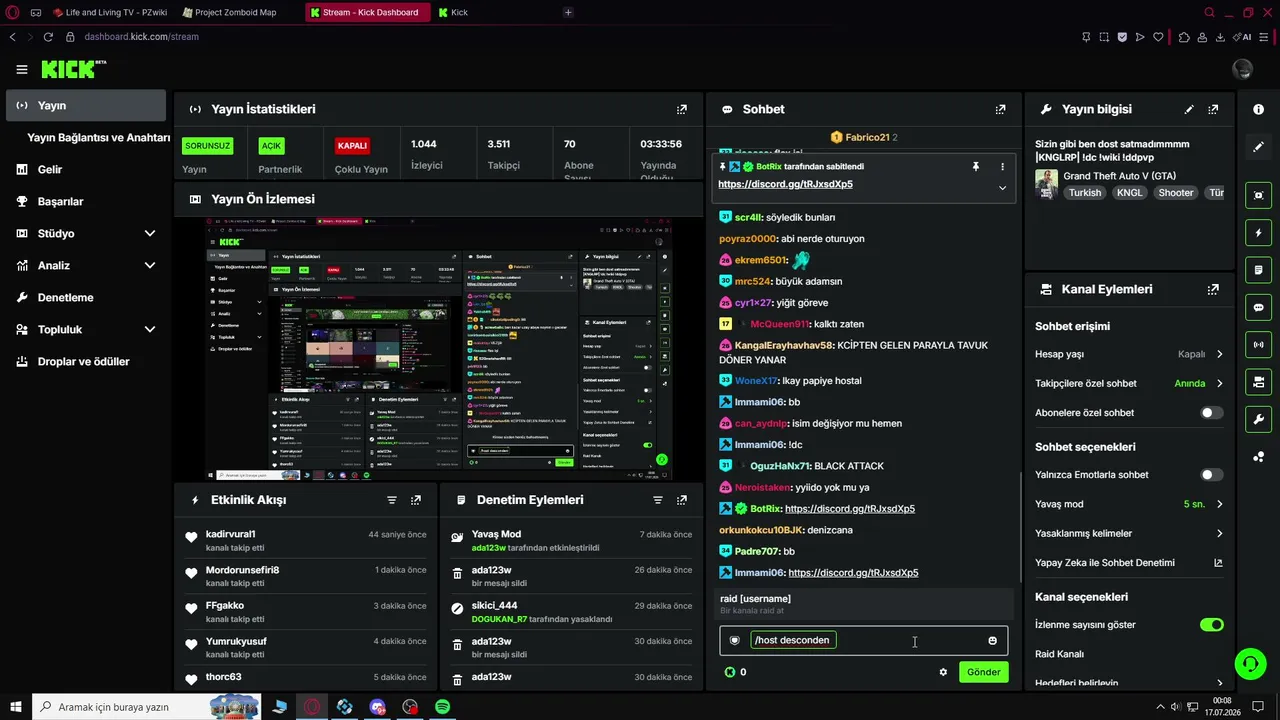Image resolution: width=1280 pixels, height=720 pixels.
Task: Pop out the Denetim Eylemleri panel
Action: pyautogui.click(x=682, y=500)
